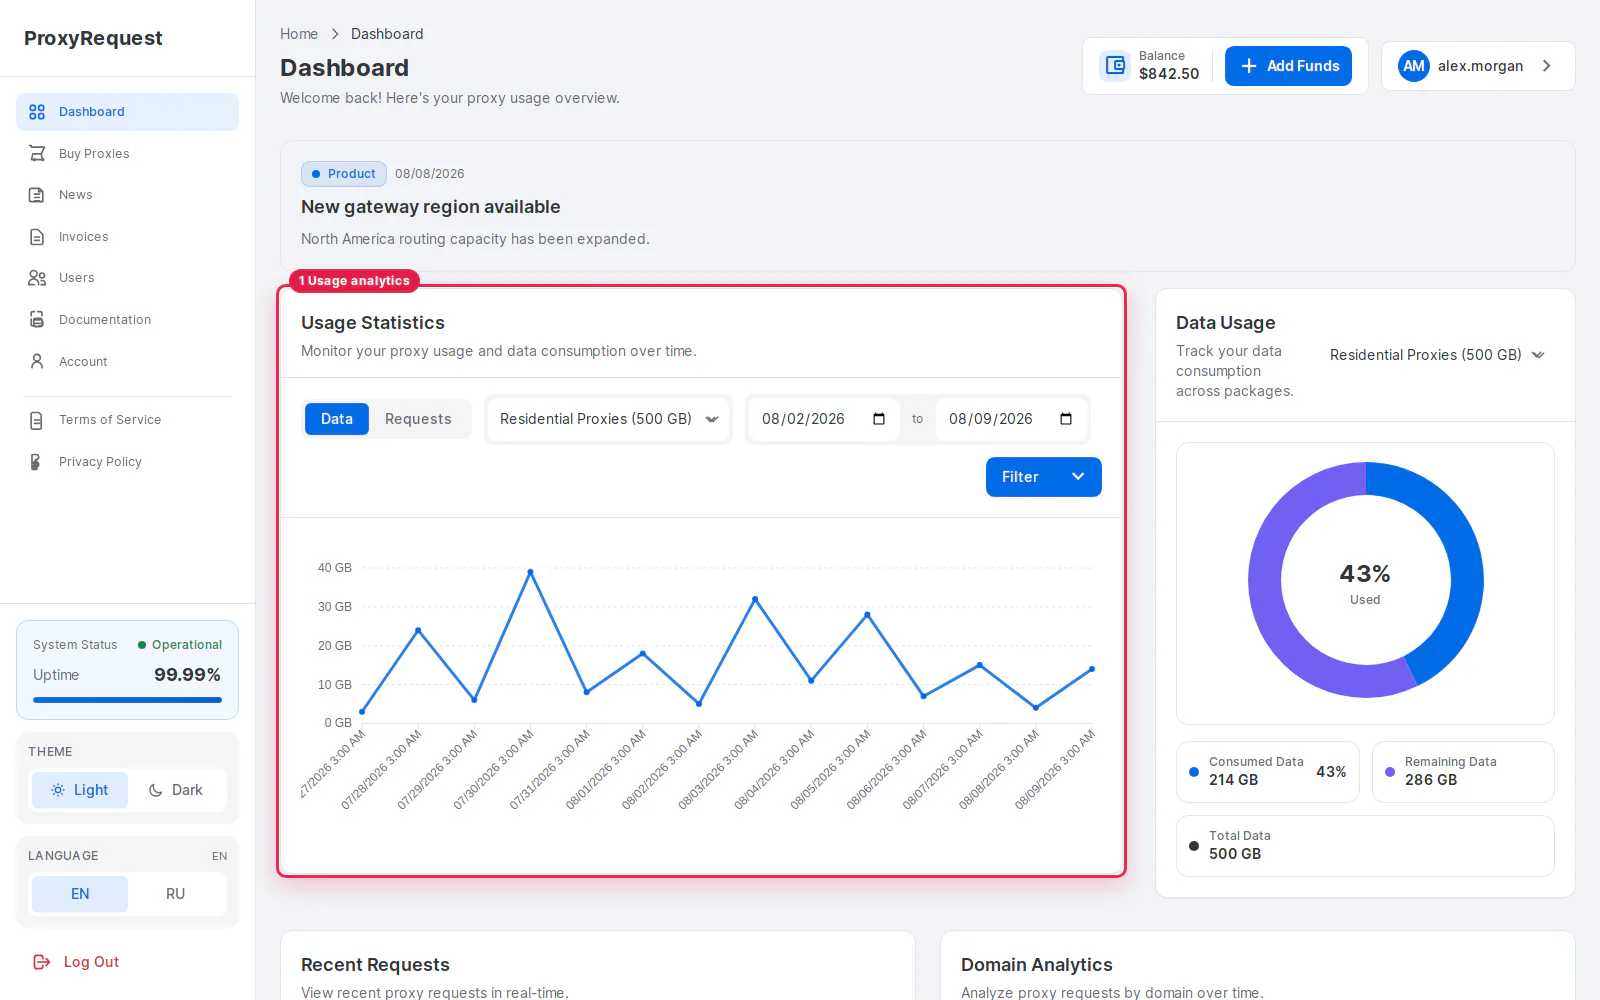This screenshot has height=1000, width=1600.
Task: Switch to the Requests tab
Action: tap(418, 419)
